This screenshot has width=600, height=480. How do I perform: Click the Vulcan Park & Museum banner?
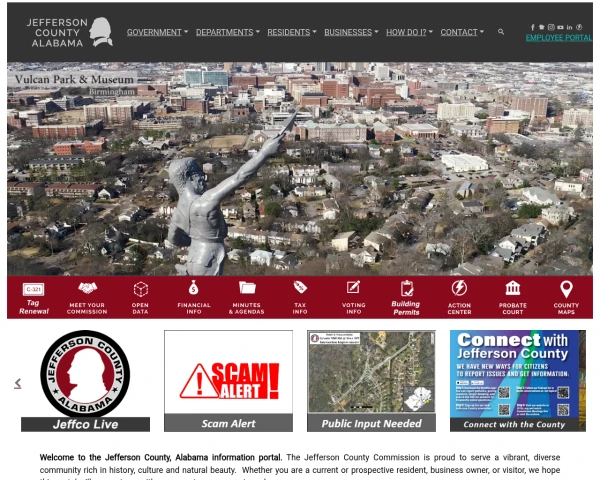tap(300, 169)
